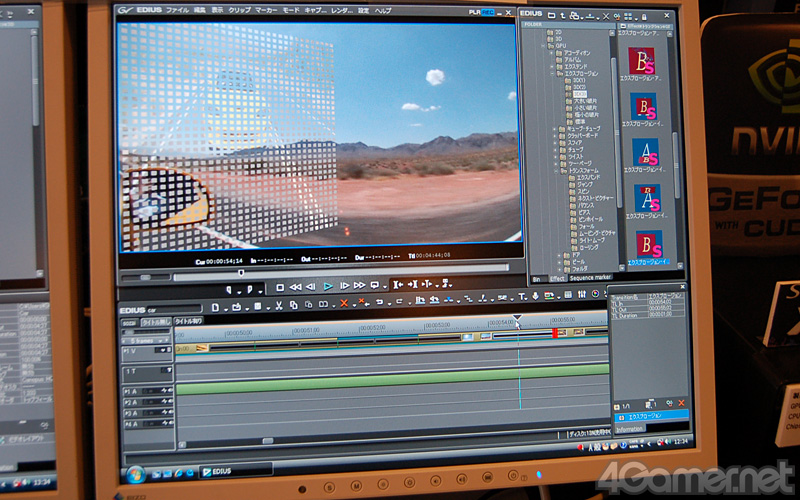Expand the ドア folder node
The width and height of the screenshot is (800, 500).
point(560,255)
